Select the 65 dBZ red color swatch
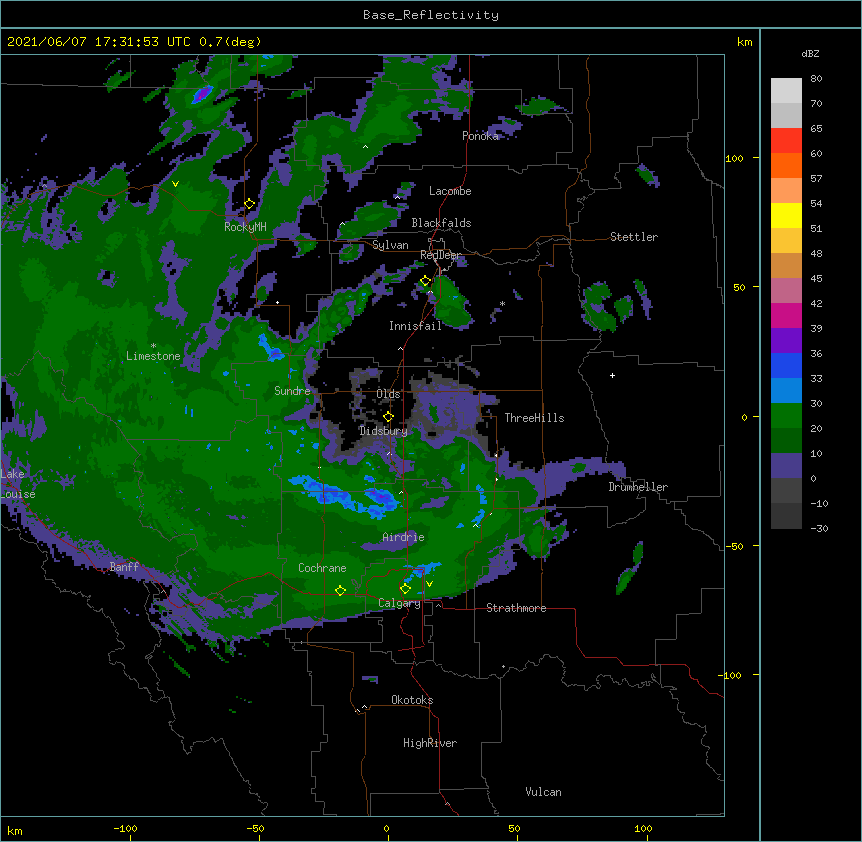 (x=786, y=141)
